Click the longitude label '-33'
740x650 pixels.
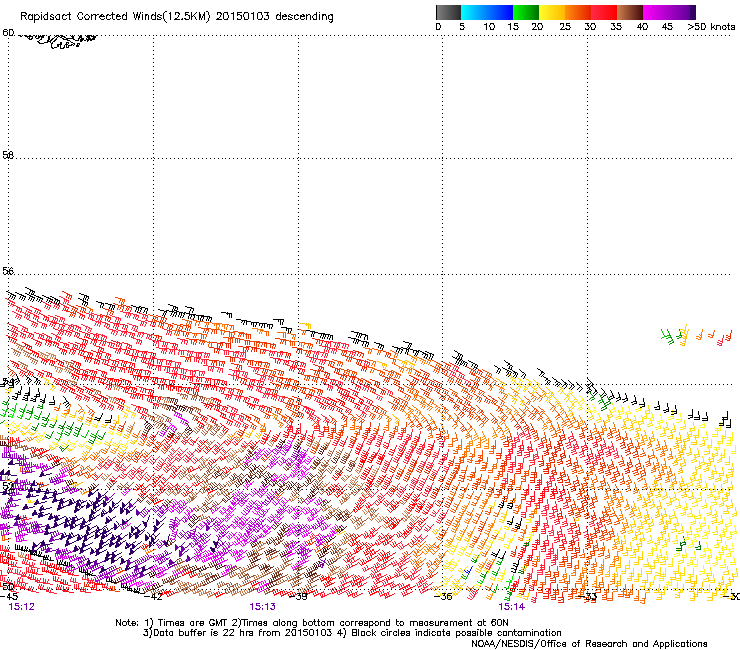coord(588,597)
